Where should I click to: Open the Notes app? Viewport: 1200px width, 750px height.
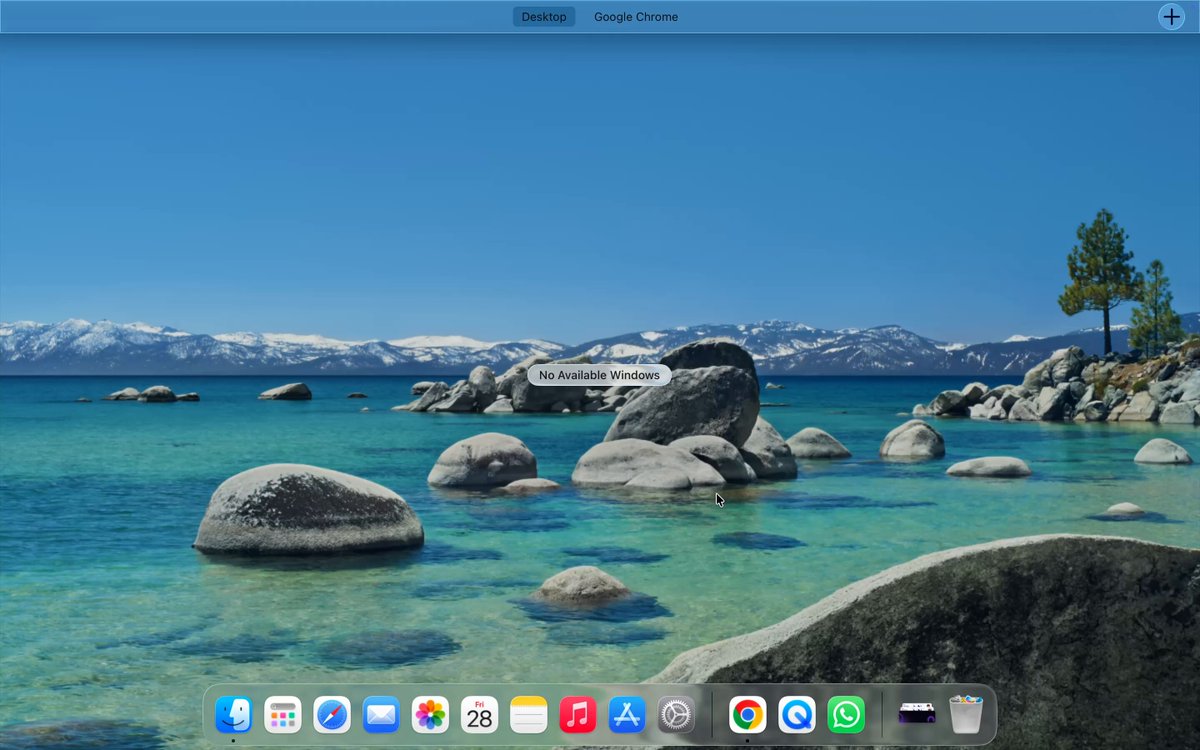pos(528,715)
